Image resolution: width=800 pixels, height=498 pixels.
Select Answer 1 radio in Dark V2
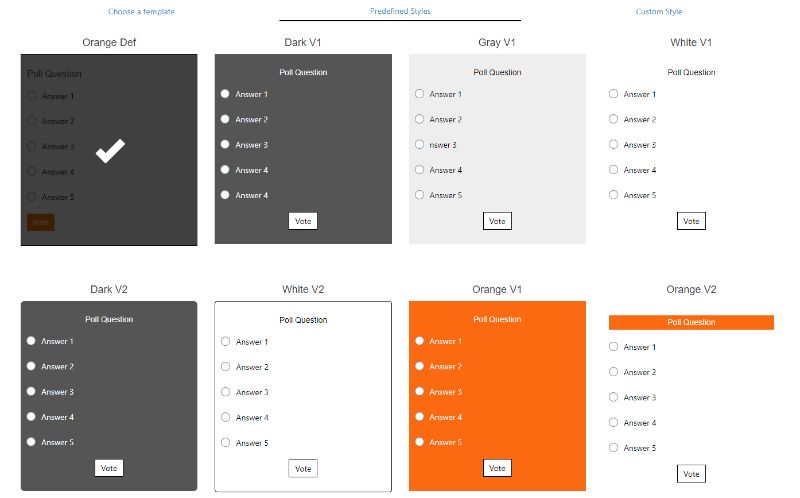[31, 341]
